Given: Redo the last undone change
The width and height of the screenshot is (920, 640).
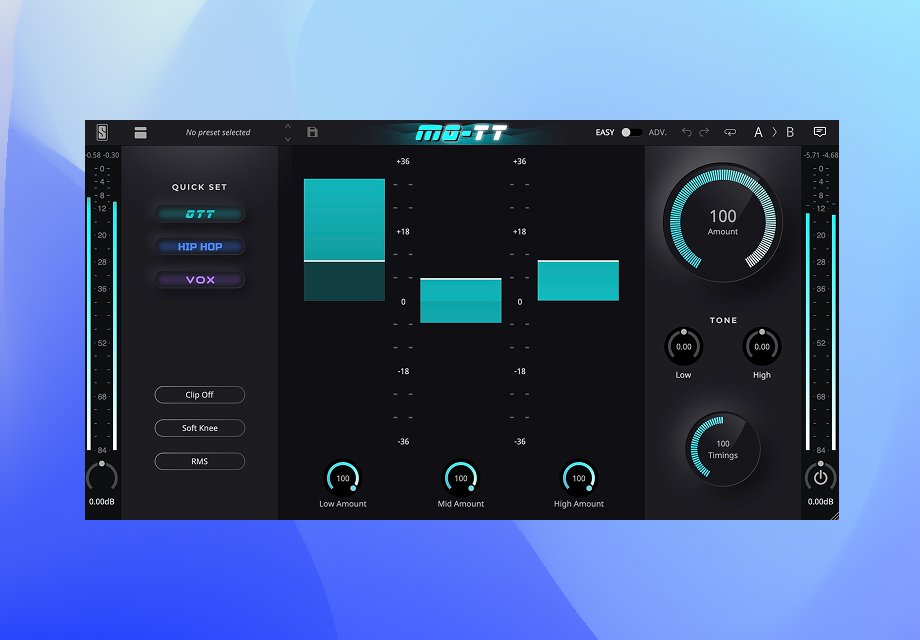Looking at the screenshot, I should point(704,132).
